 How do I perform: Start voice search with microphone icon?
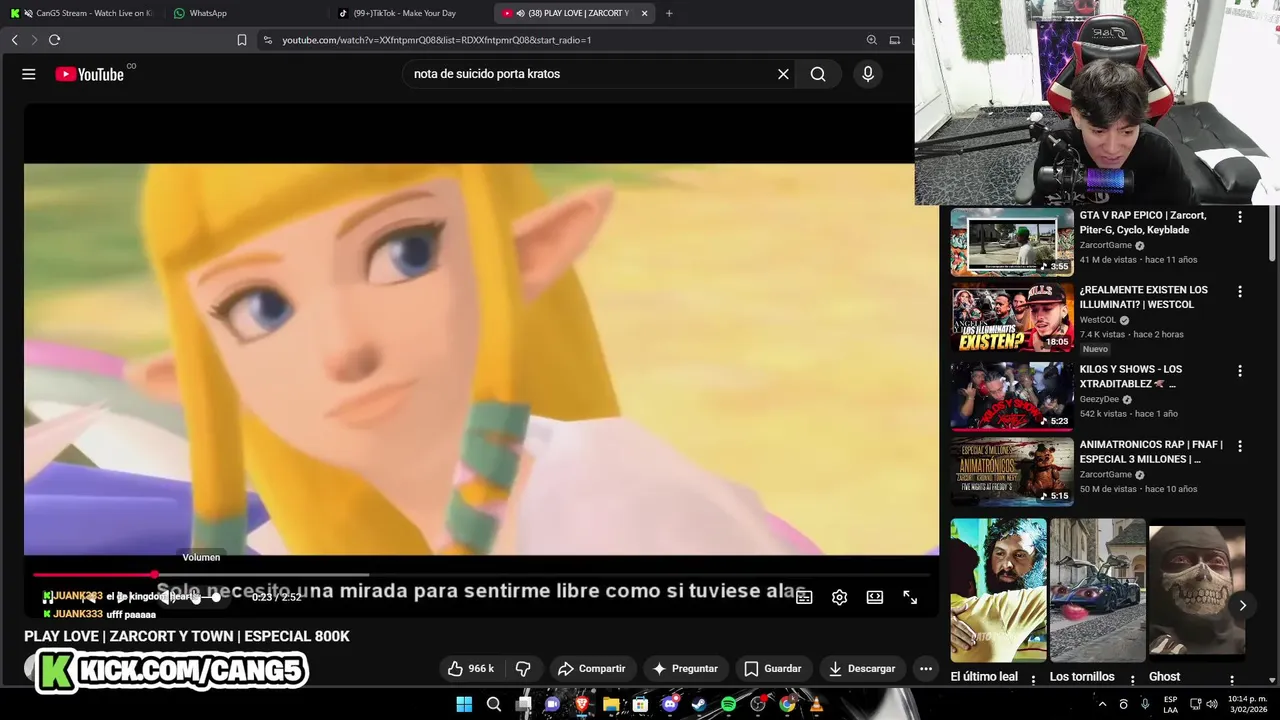coord(868,74)
